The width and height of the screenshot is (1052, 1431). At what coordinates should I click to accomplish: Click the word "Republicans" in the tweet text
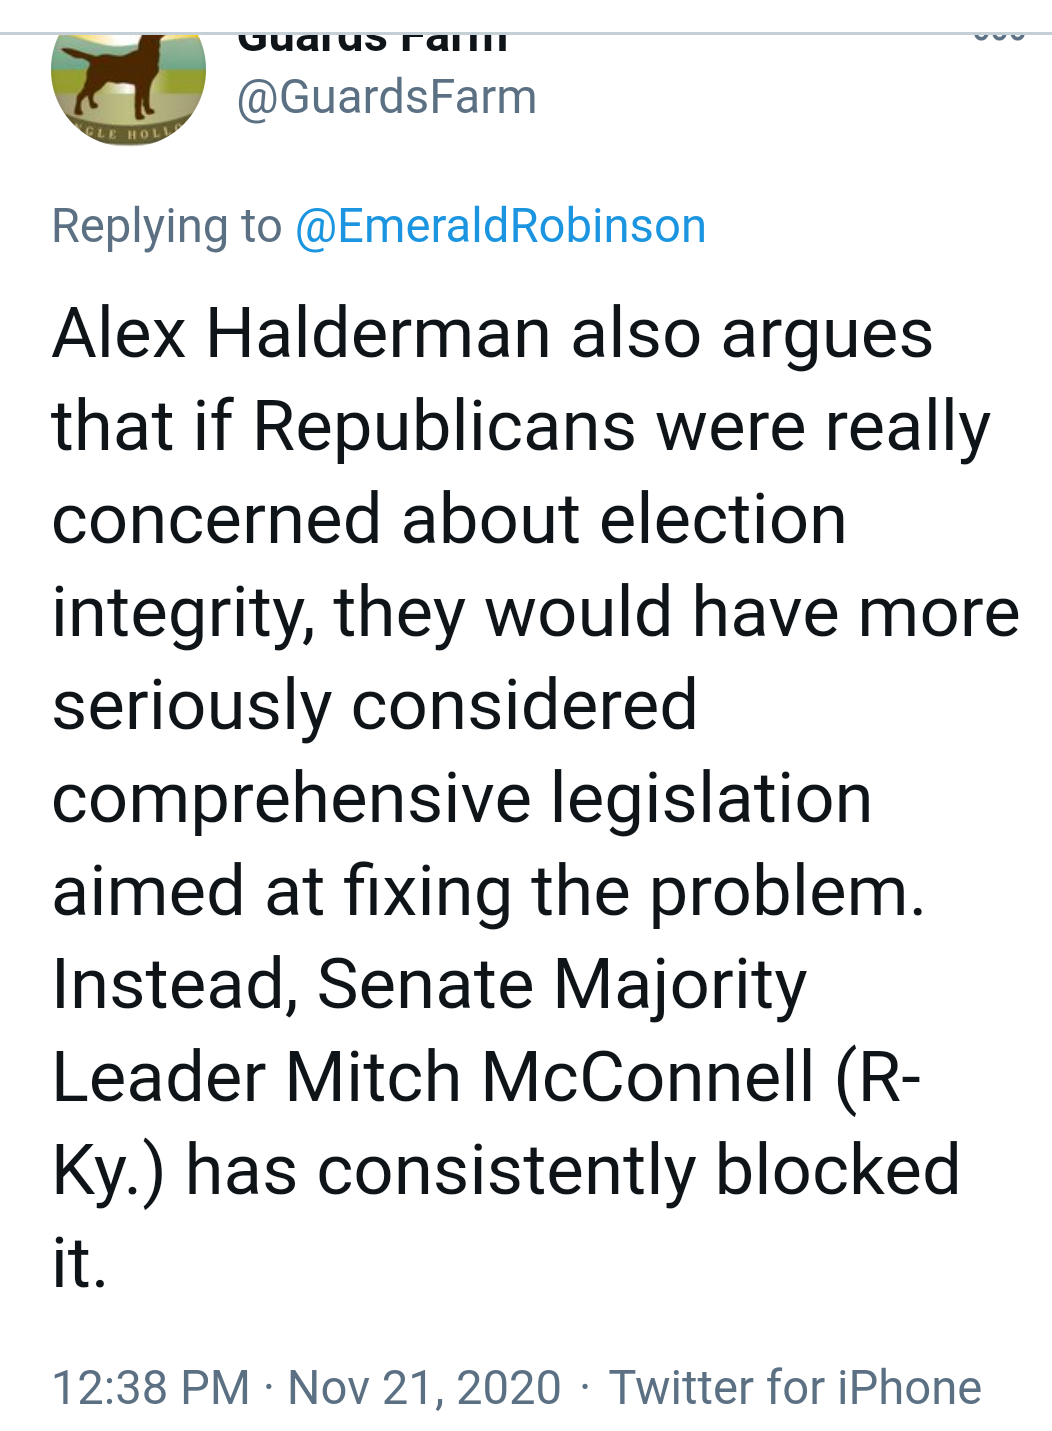[443, 426]
